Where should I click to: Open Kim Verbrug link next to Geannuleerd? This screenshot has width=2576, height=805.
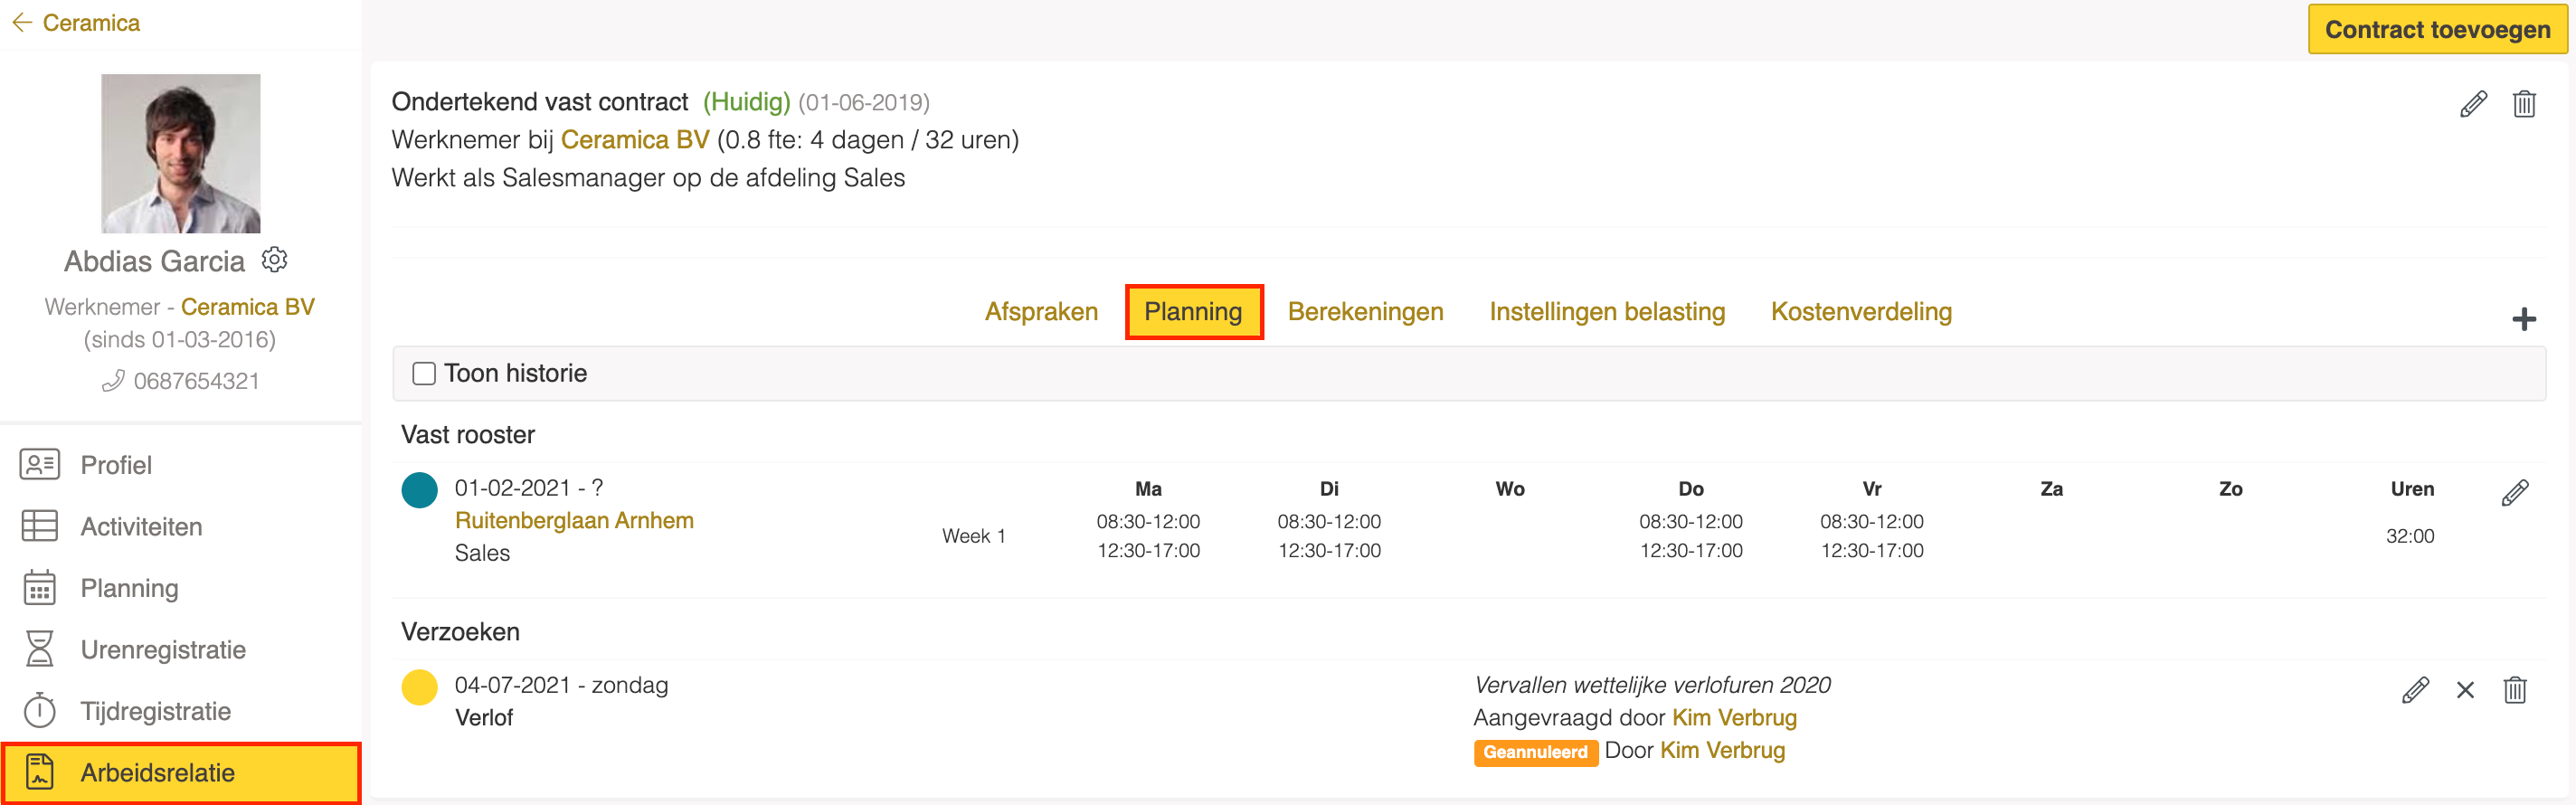(x=1722, y=751)
